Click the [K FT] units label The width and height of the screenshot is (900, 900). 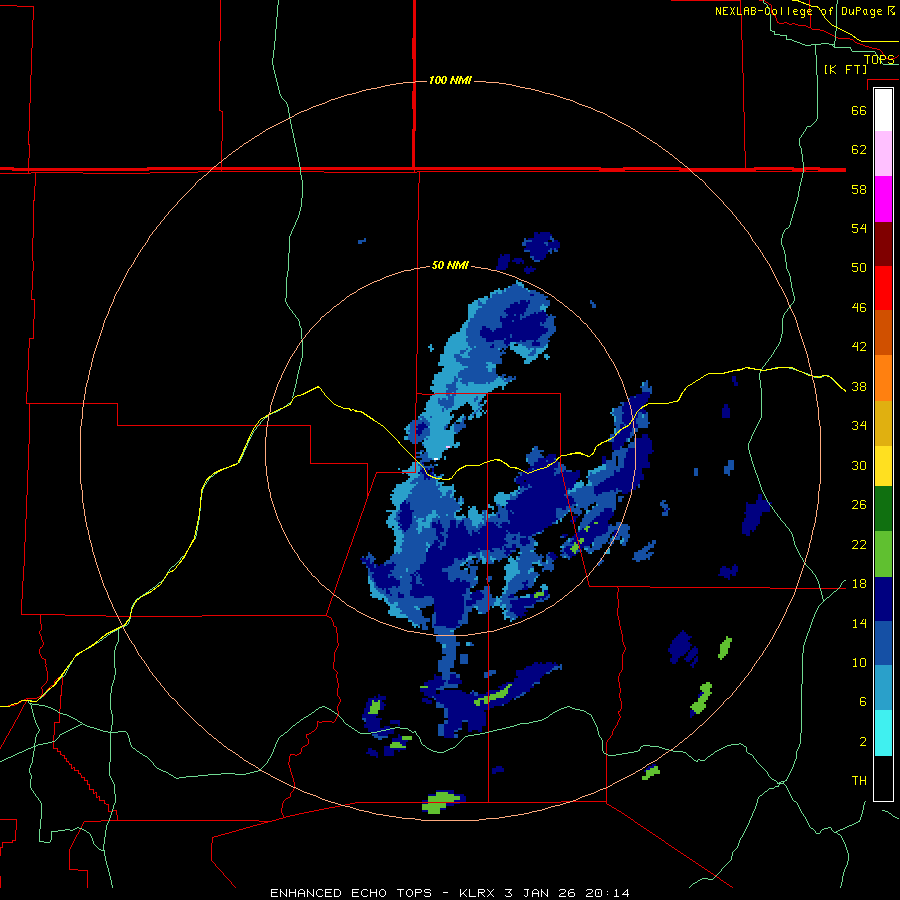[845, 69]
